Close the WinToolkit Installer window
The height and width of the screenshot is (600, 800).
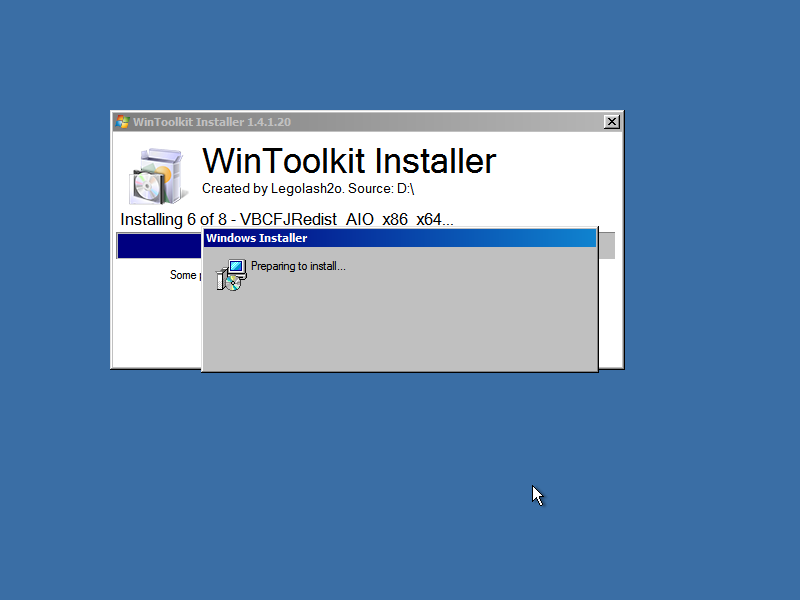tap(611, 122)
